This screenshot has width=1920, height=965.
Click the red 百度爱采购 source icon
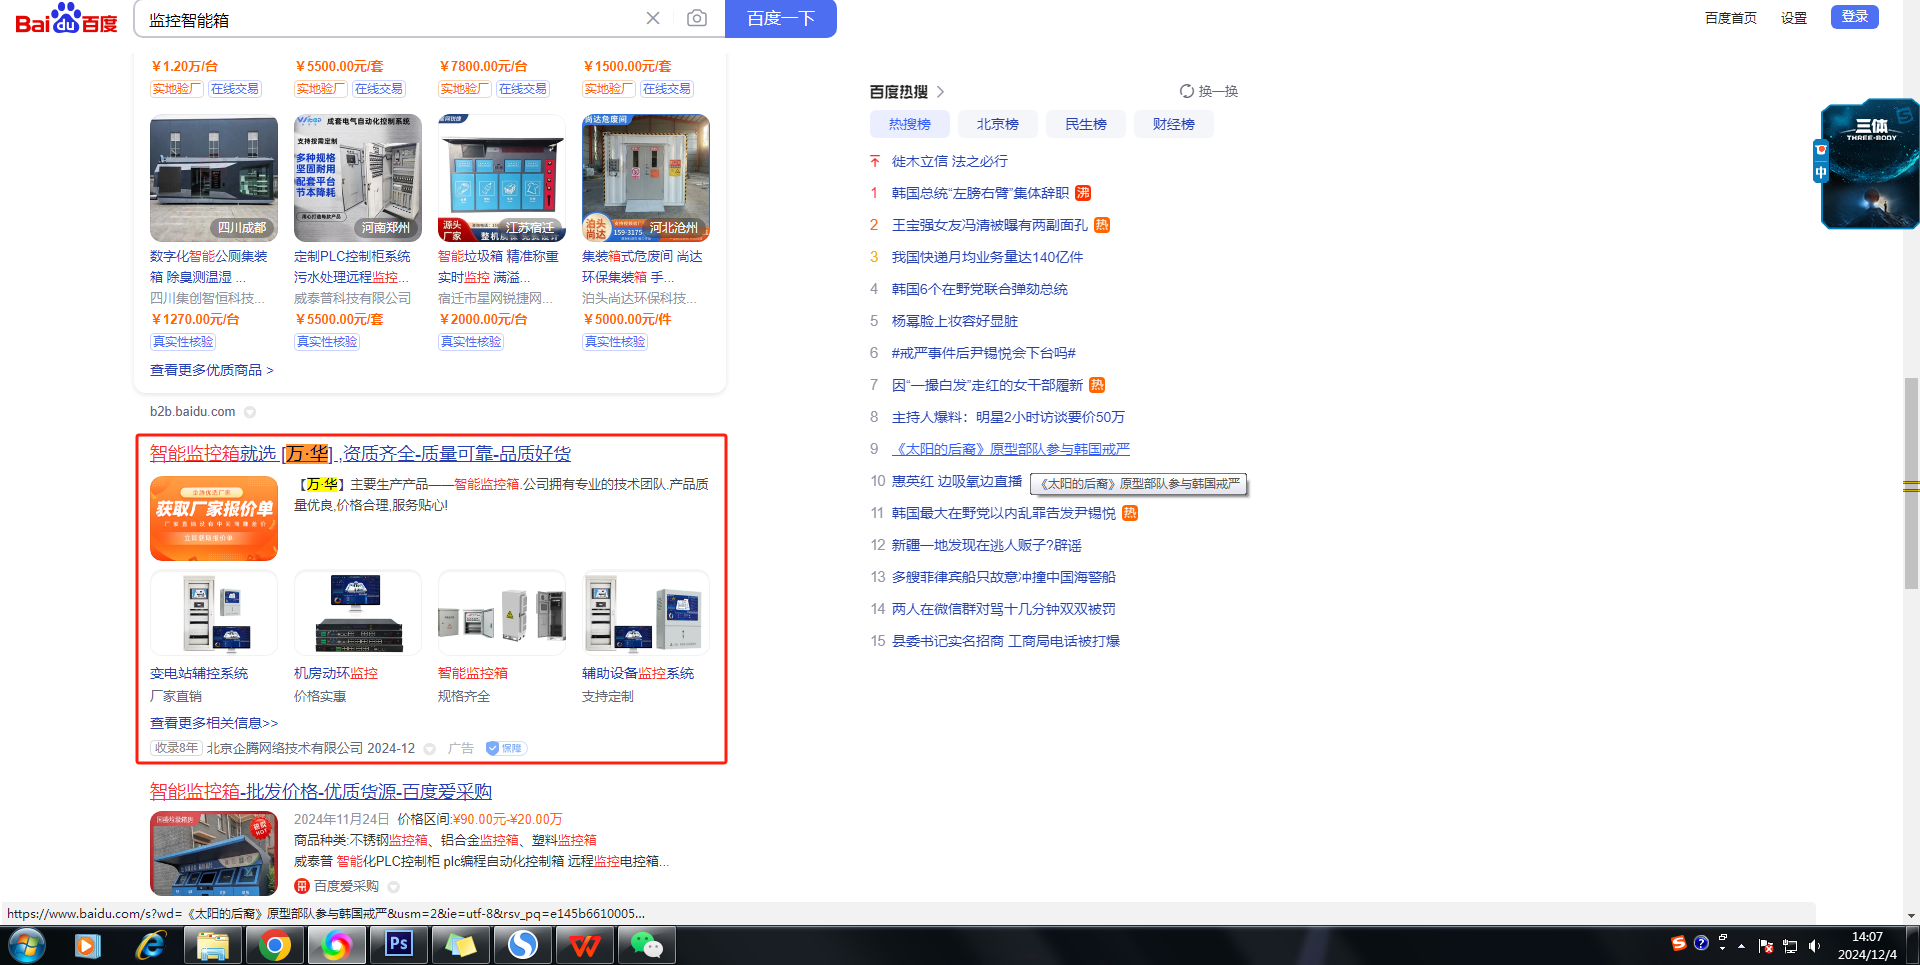(x=301, y=886)
